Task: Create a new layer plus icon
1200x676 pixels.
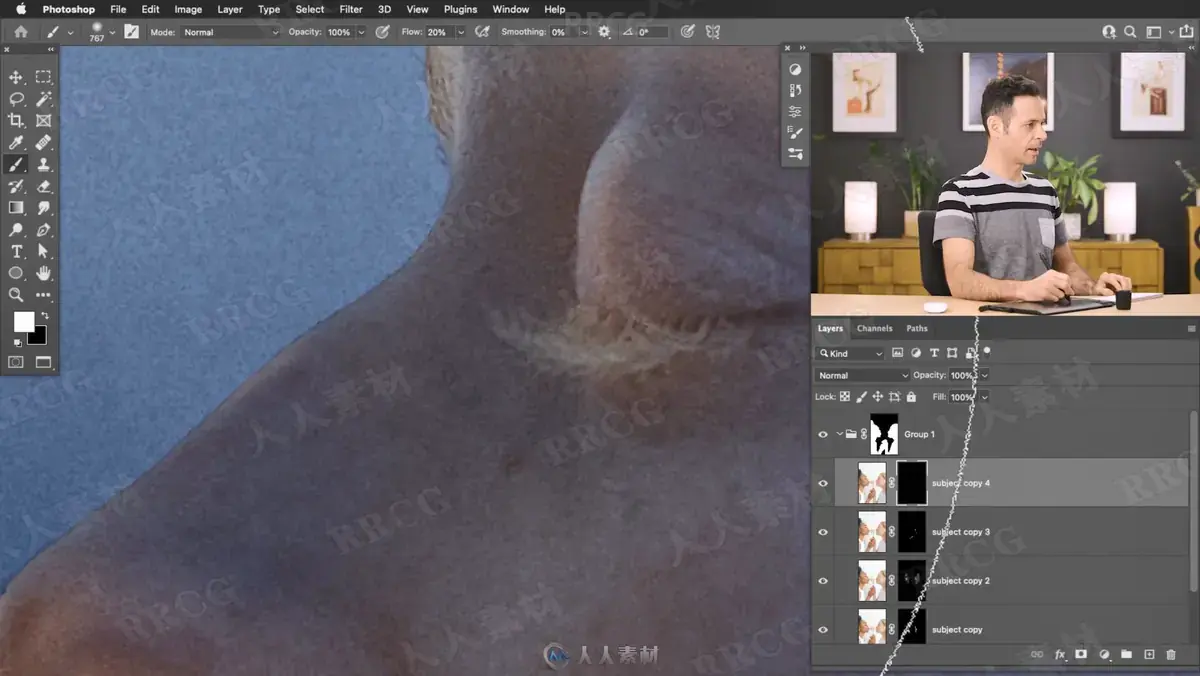Action: (1149, 655)
